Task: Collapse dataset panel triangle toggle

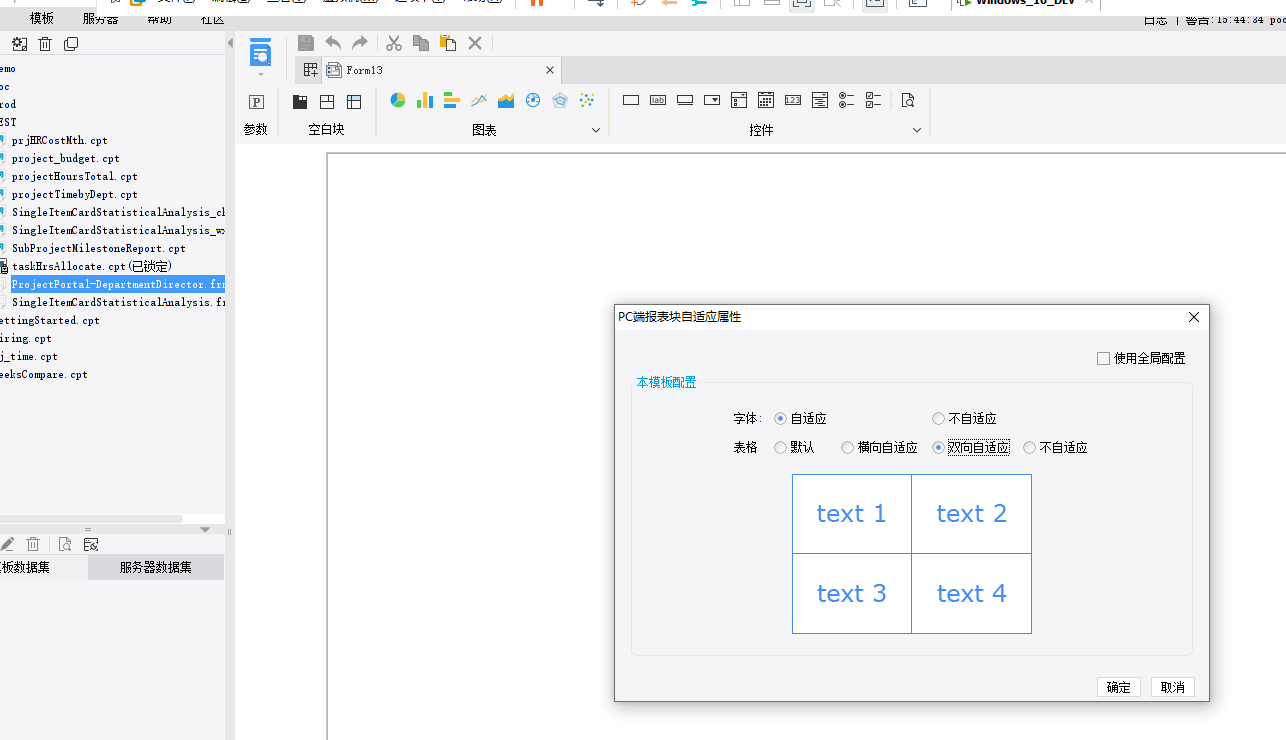Action: coord(205,529)
